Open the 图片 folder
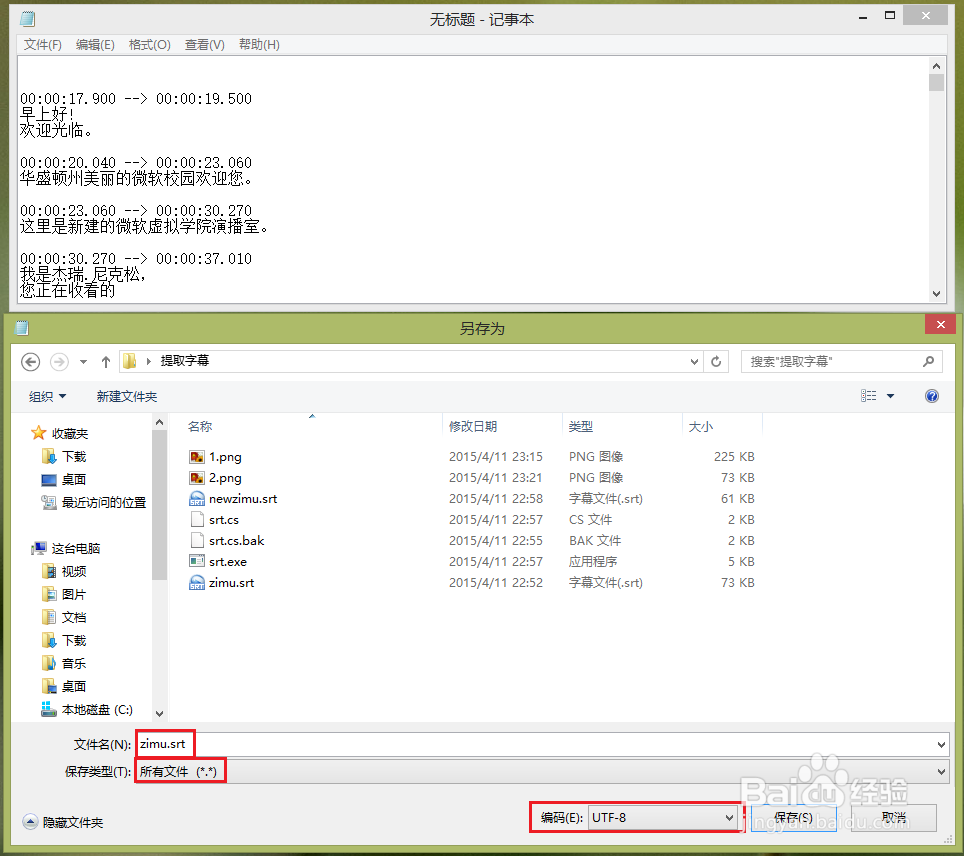Image resolution: width=964 pixels, height=856 pixels. pyautogui.click(x=74, y=594)
